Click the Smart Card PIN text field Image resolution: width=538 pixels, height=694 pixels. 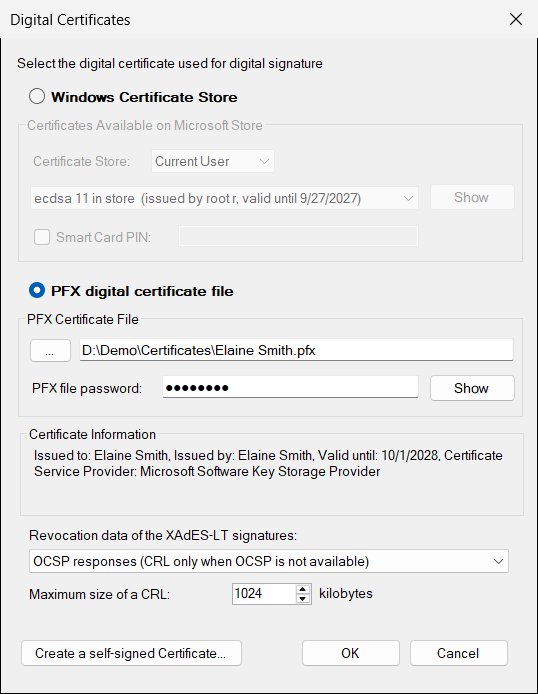tap(298, 236)
